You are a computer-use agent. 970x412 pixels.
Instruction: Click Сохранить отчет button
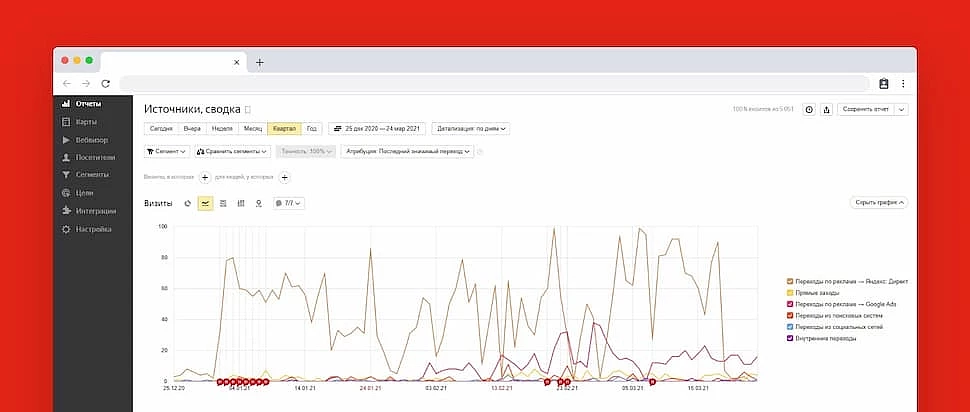point(865,109)
